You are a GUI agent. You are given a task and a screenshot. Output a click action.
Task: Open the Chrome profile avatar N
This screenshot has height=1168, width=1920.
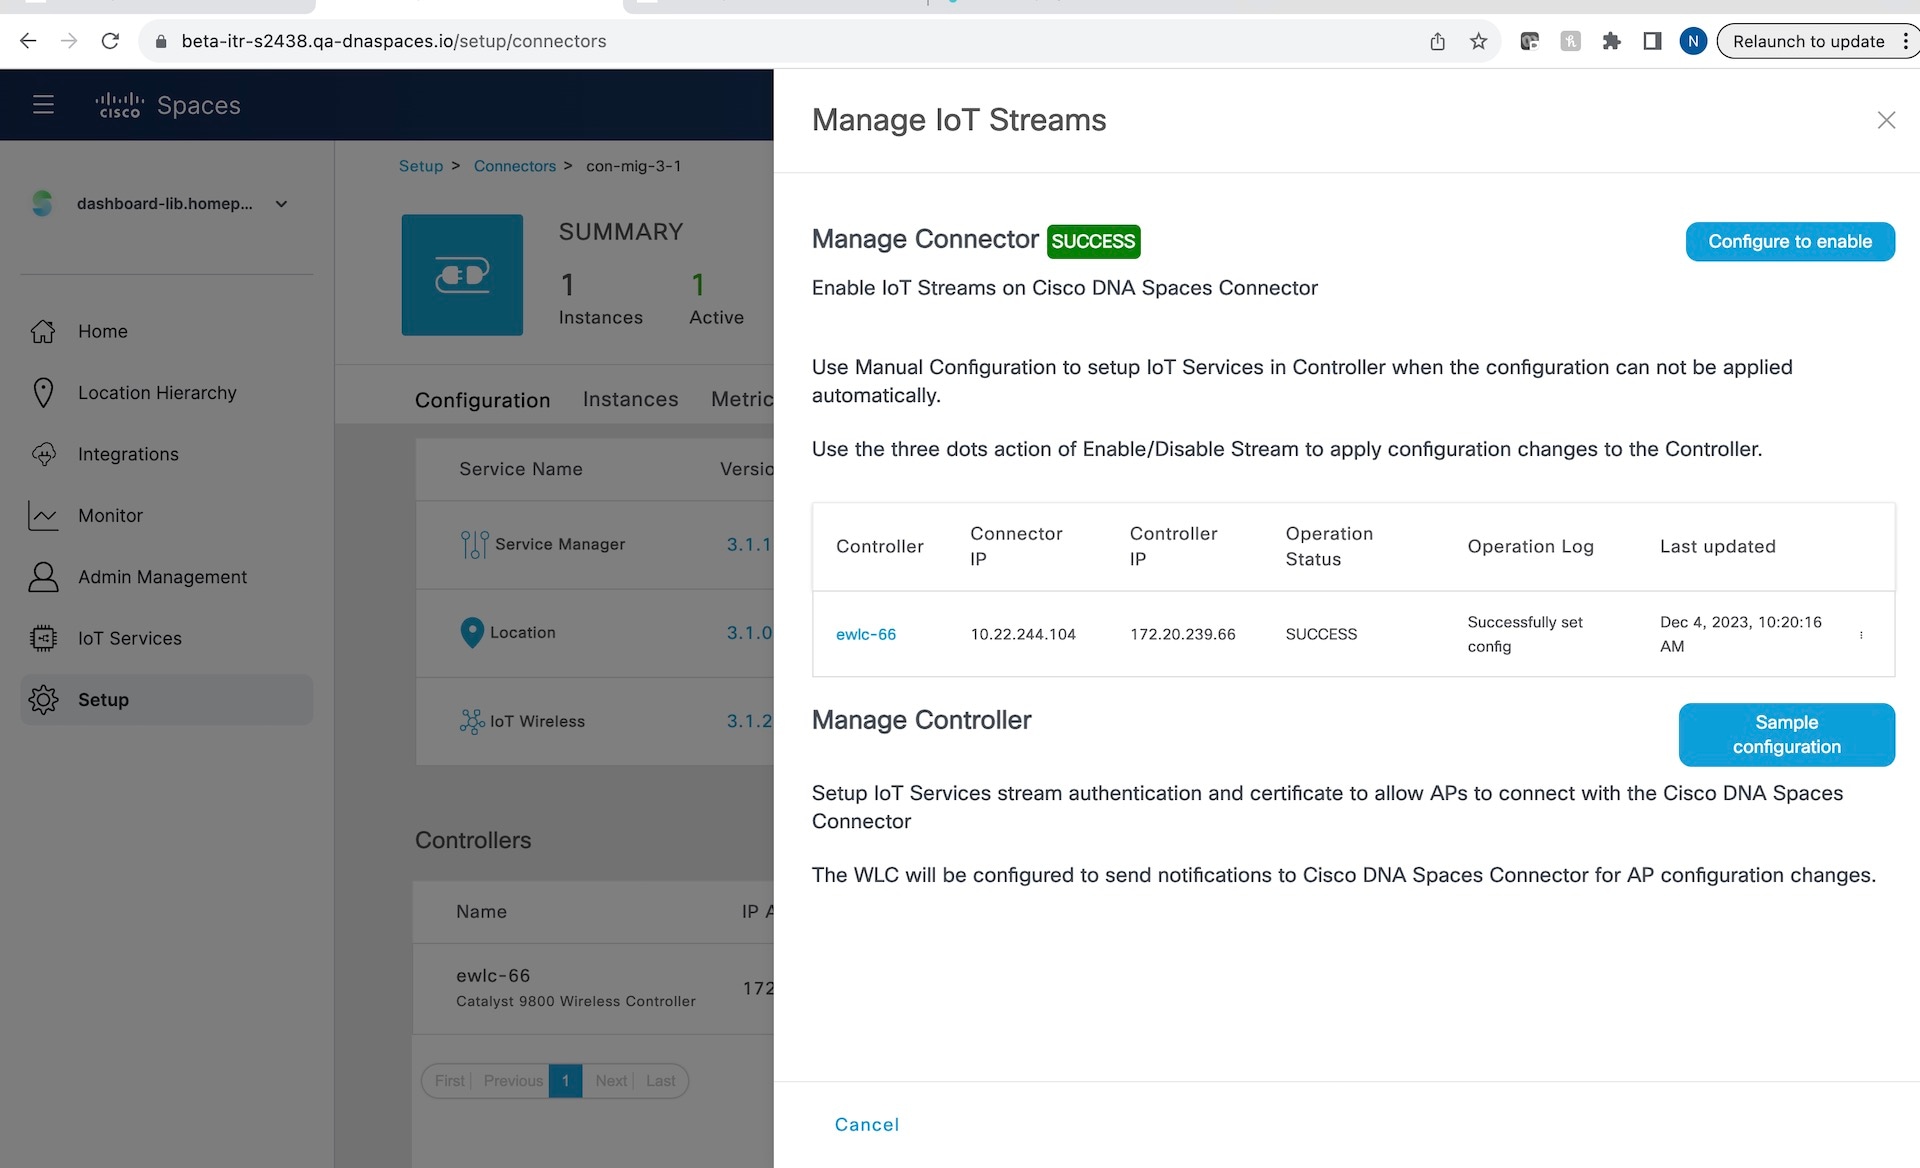point(1693,41)
